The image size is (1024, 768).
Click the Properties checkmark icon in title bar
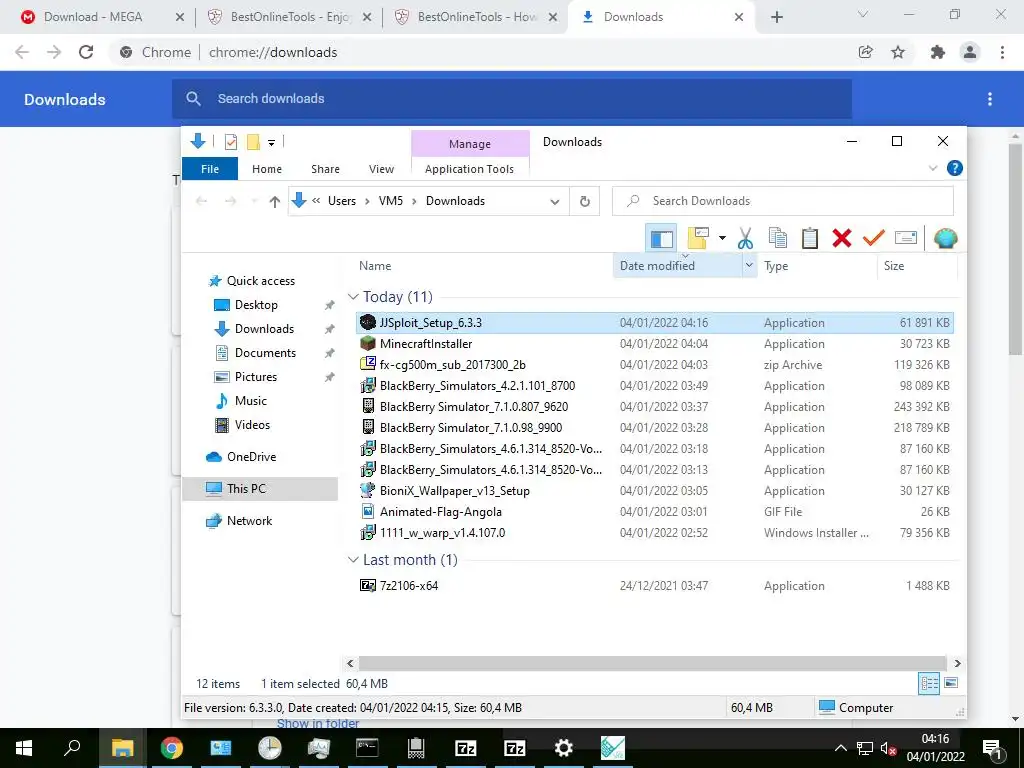click(x=231, y=142)
